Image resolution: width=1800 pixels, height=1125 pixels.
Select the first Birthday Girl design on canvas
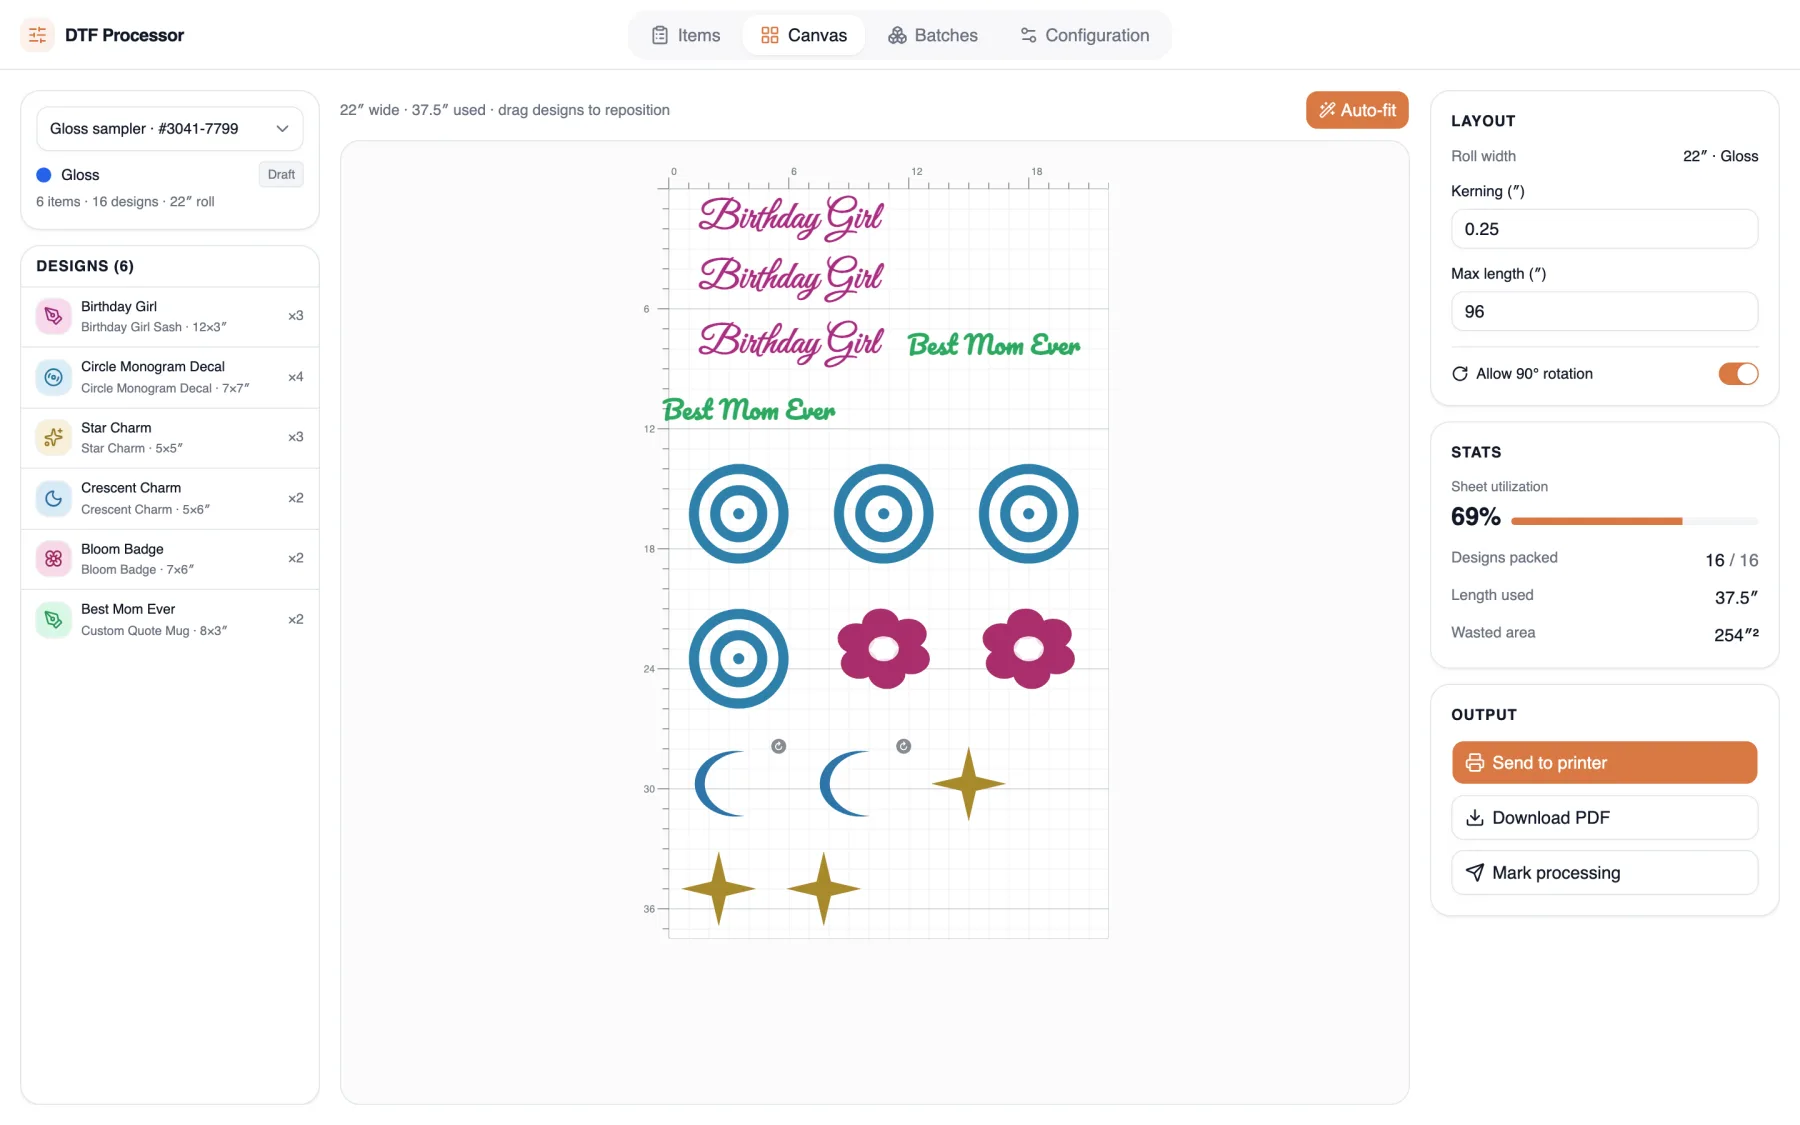point(791,218)
